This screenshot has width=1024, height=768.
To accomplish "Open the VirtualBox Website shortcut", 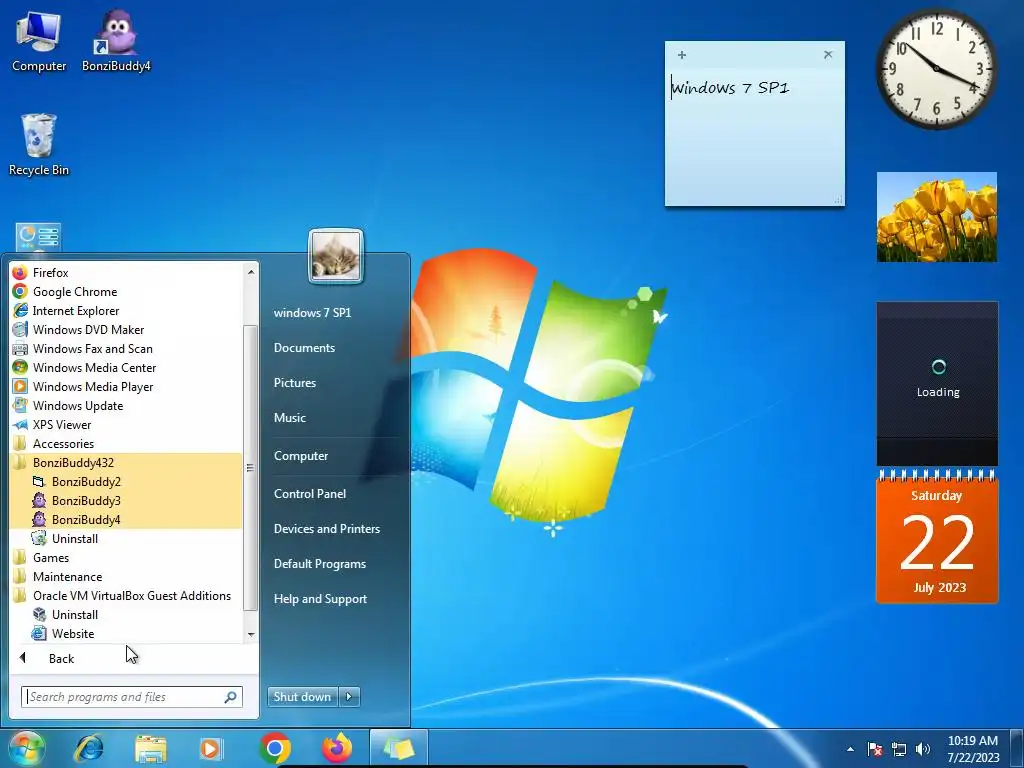I will coord(125,633).
